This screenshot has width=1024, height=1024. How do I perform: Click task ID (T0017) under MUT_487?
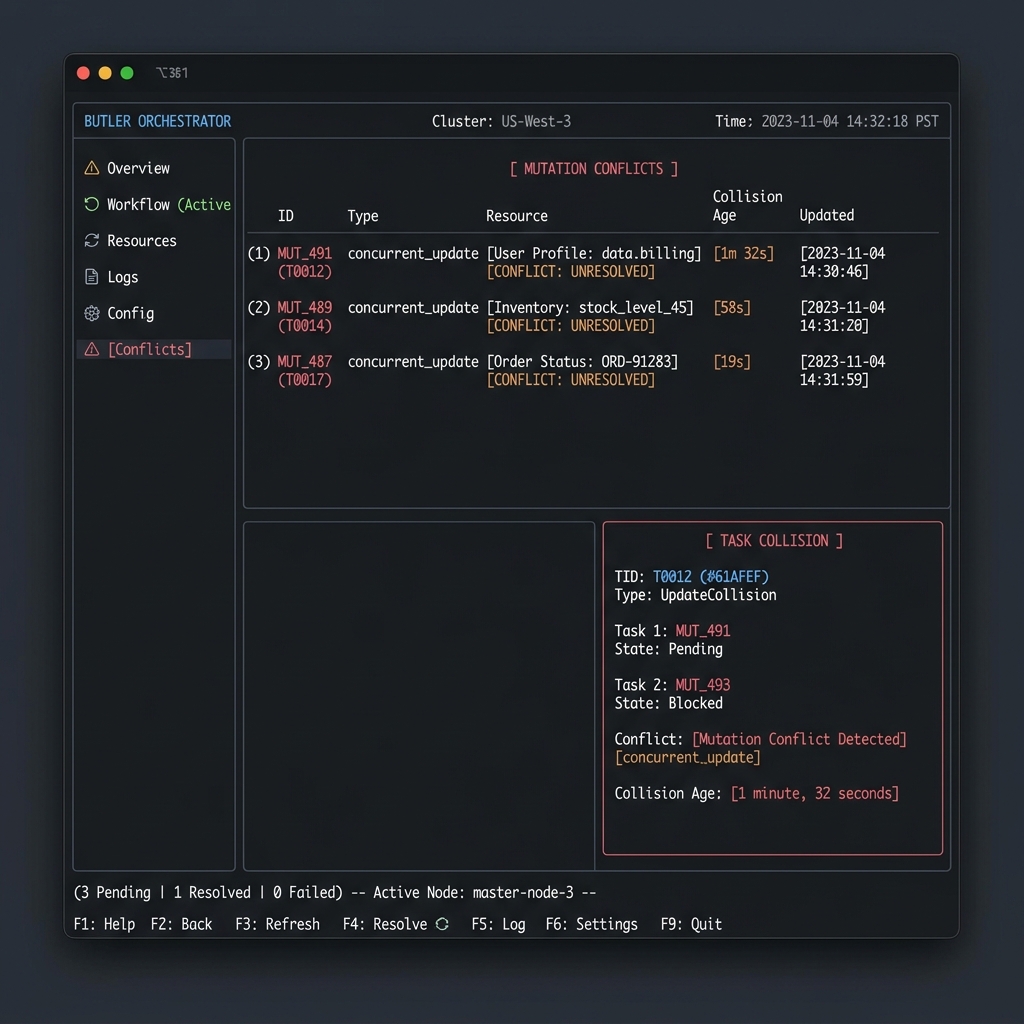(x=305, y=379)
